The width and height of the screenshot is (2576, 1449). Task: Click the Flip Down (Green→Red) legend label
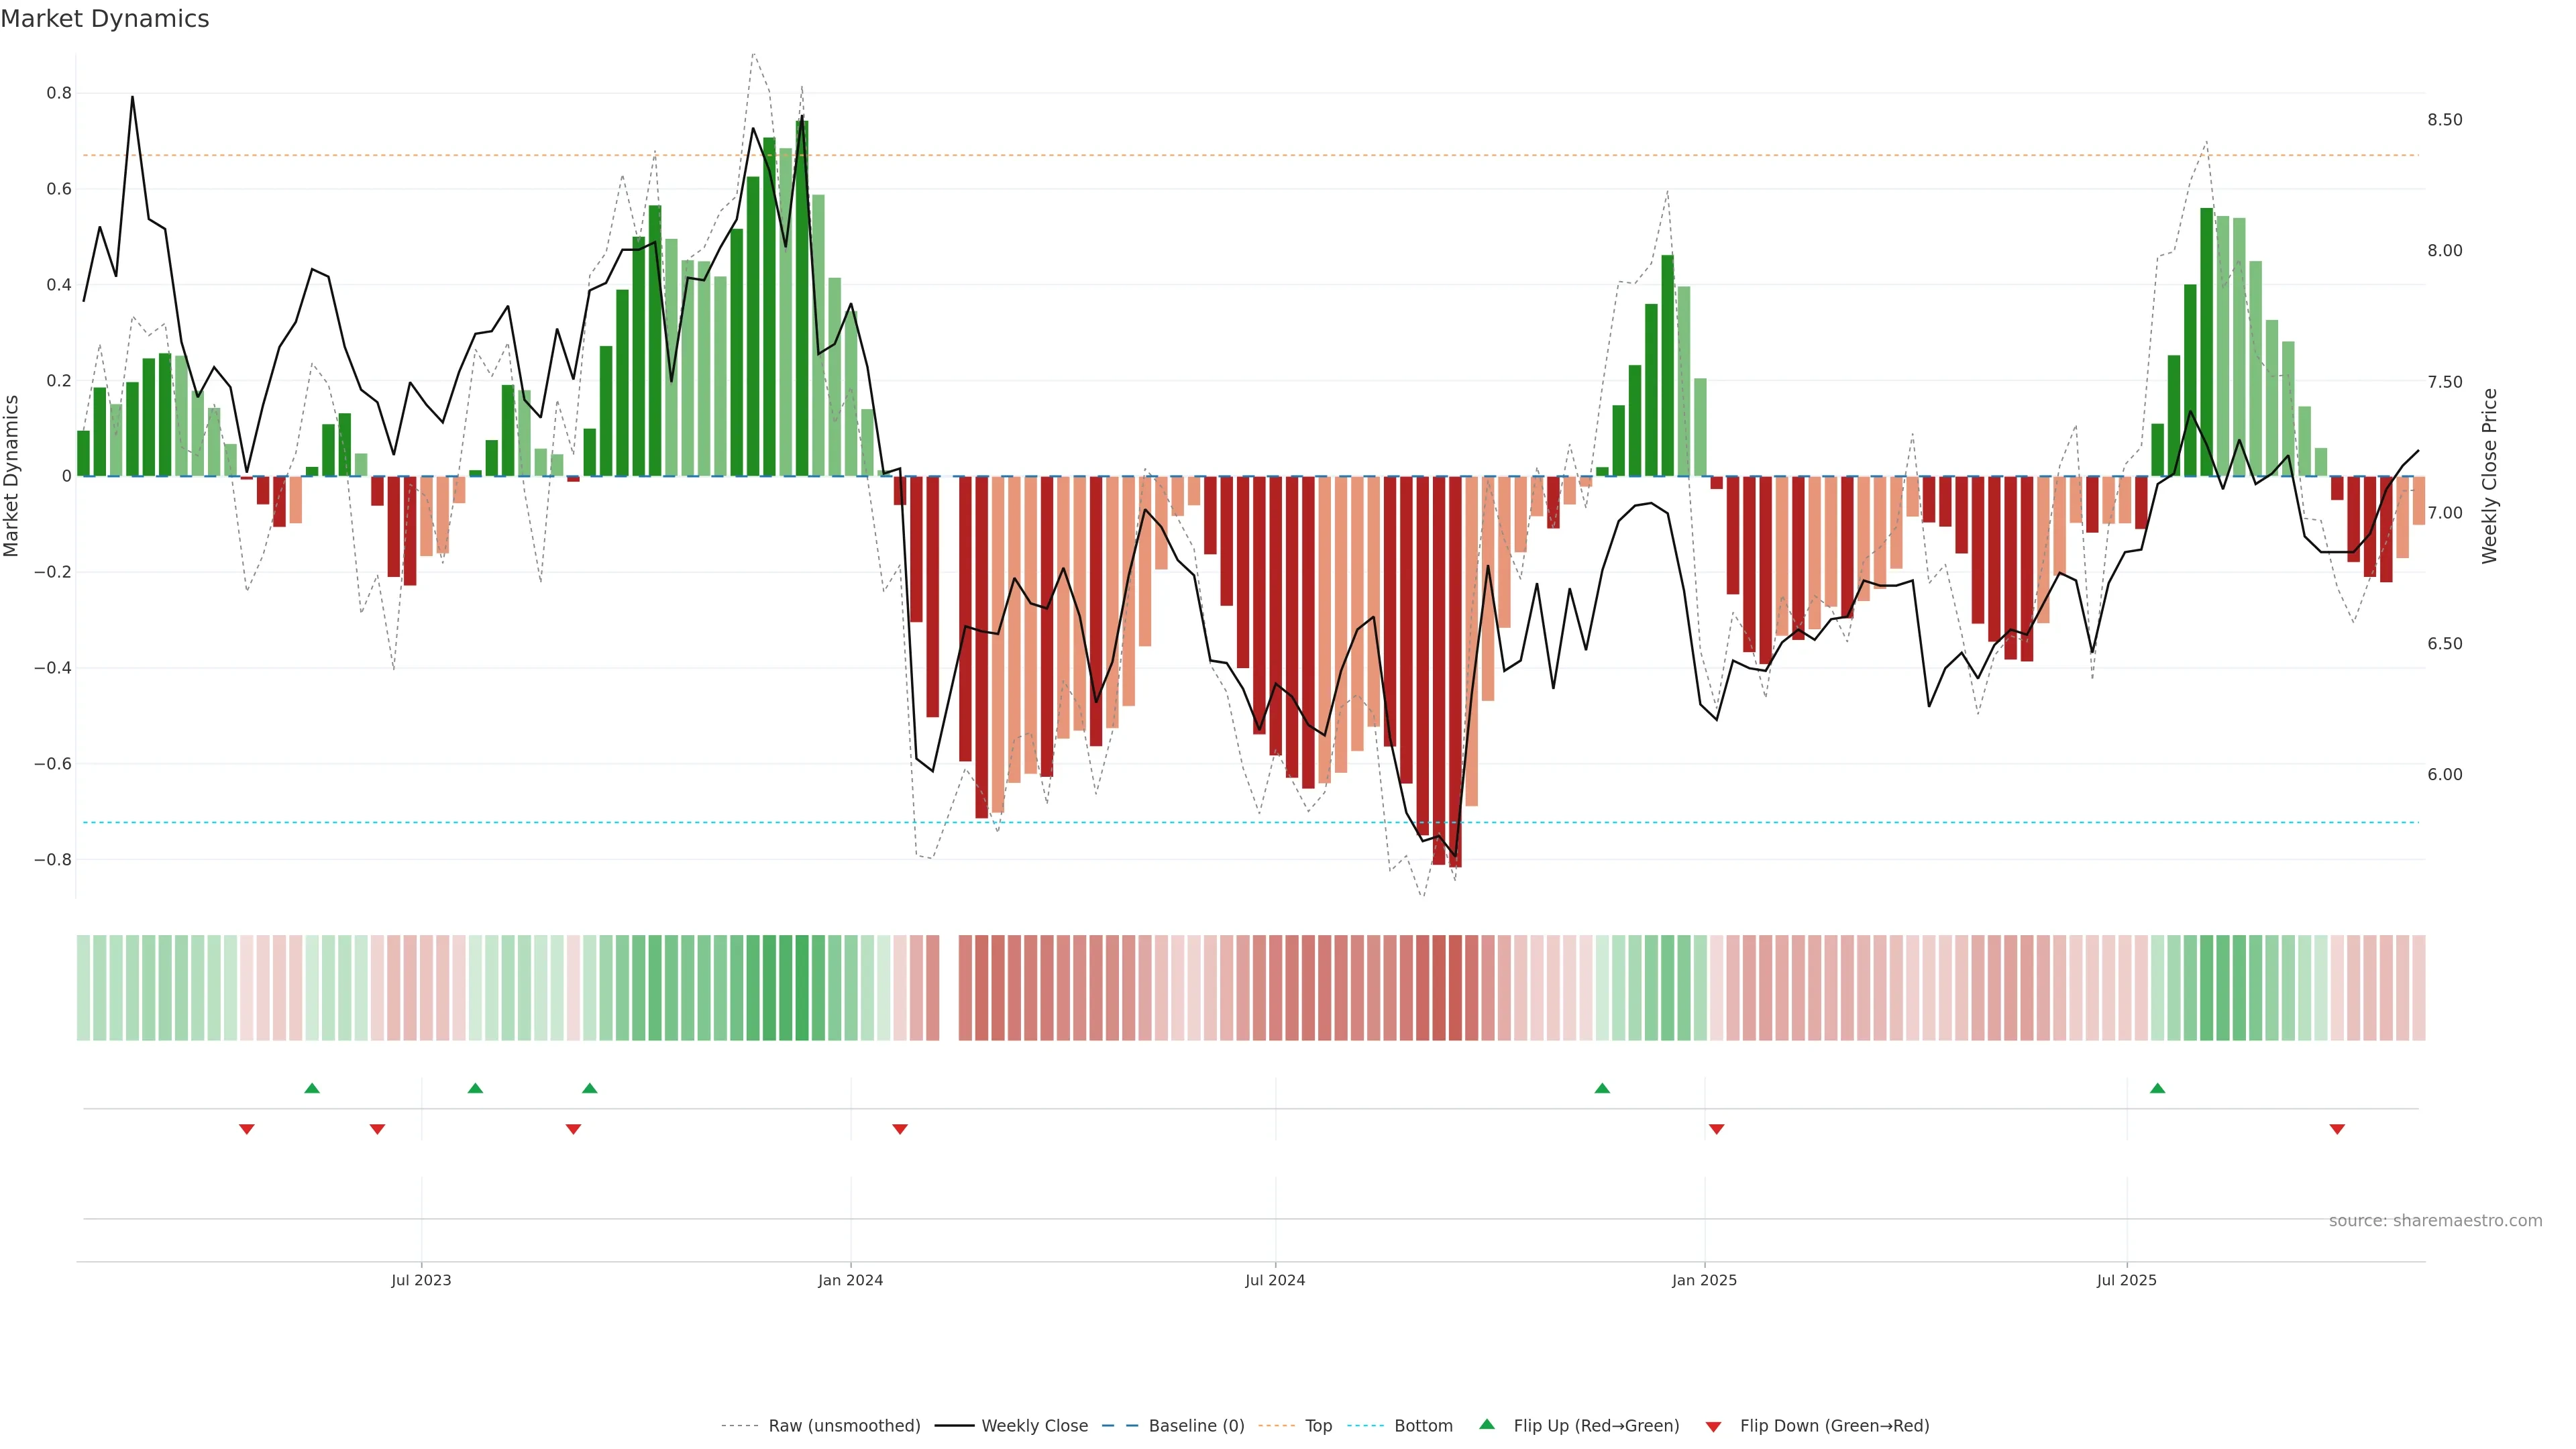pyautogui.click(x=1834, y=1426)
